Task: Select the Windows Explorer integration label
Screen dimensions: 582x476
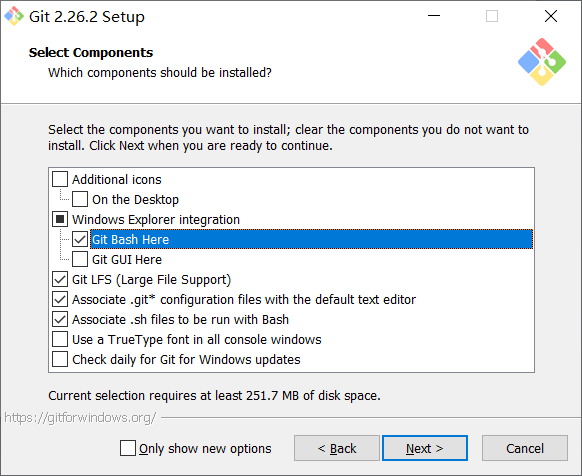Action: 156,219
